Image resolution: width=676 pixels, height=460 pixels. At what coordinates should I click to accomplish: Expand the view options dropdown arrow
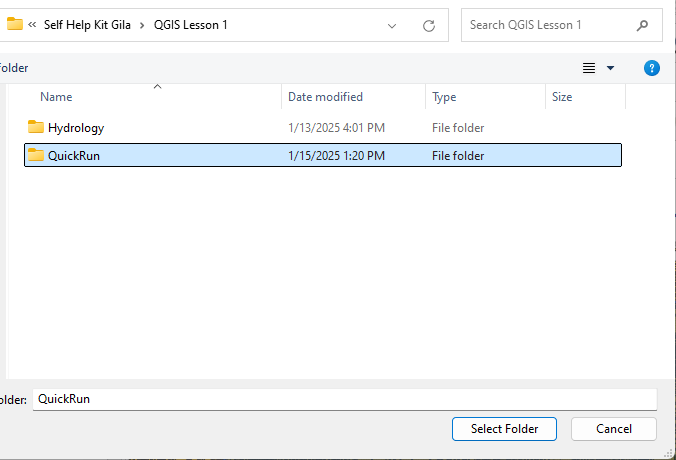coord(611,68)
